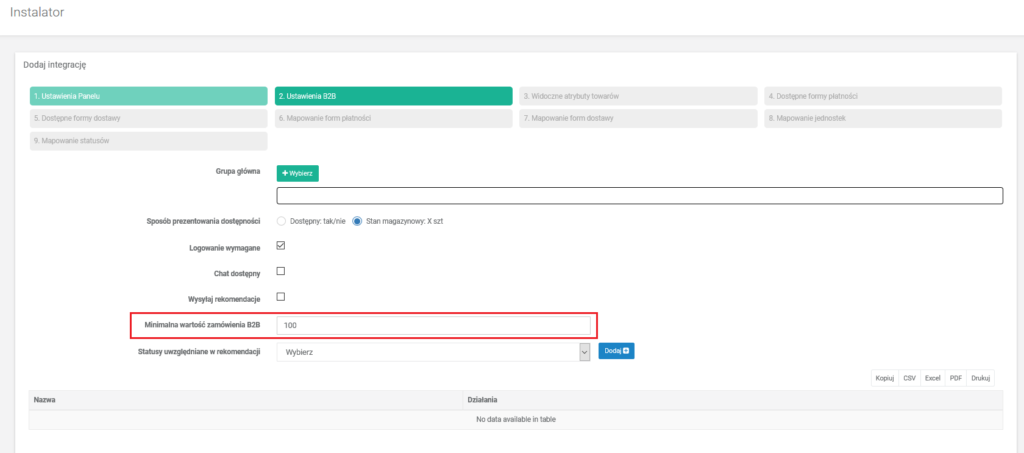Export the table using the CSV button

[910, 379]
